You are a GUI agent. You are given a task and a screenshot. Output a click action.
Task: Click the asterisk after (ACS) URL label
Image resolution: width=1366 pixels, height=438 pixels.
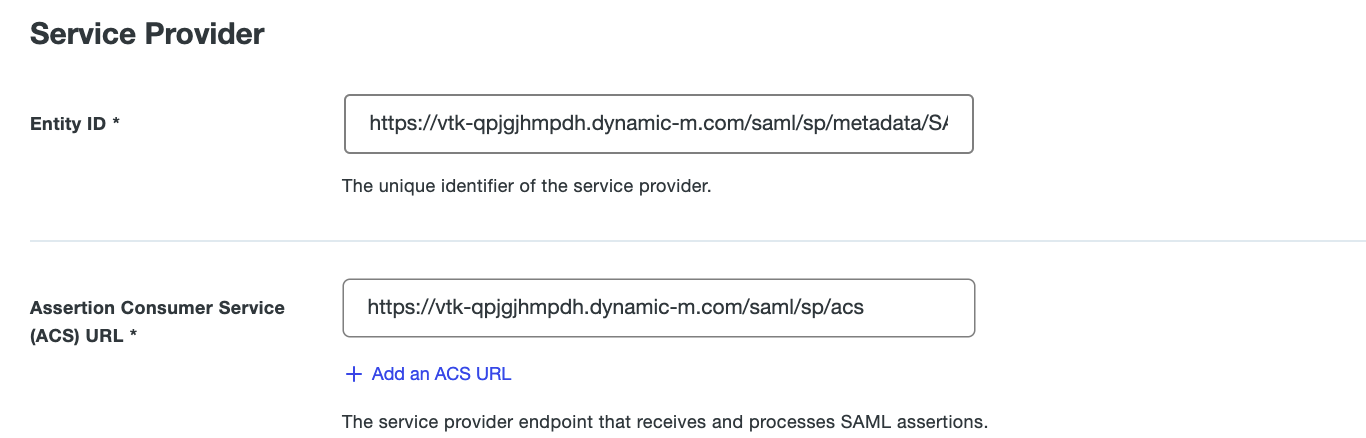132,336
